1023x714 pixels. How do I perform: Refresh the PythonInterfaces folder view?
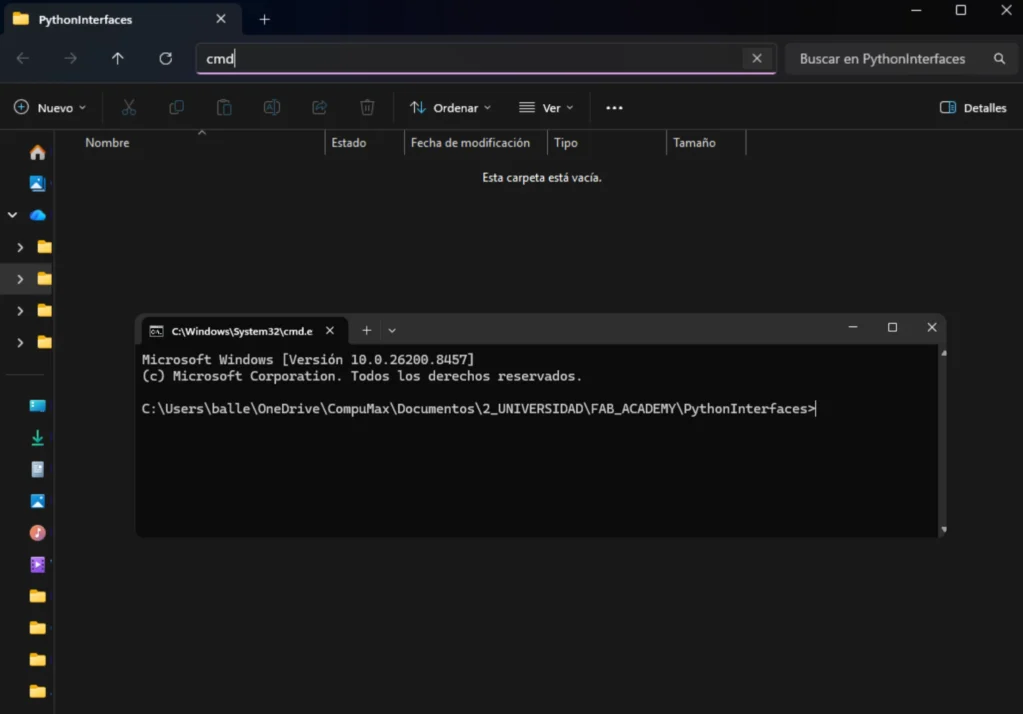pyautogui.click(x=166, y=59)
